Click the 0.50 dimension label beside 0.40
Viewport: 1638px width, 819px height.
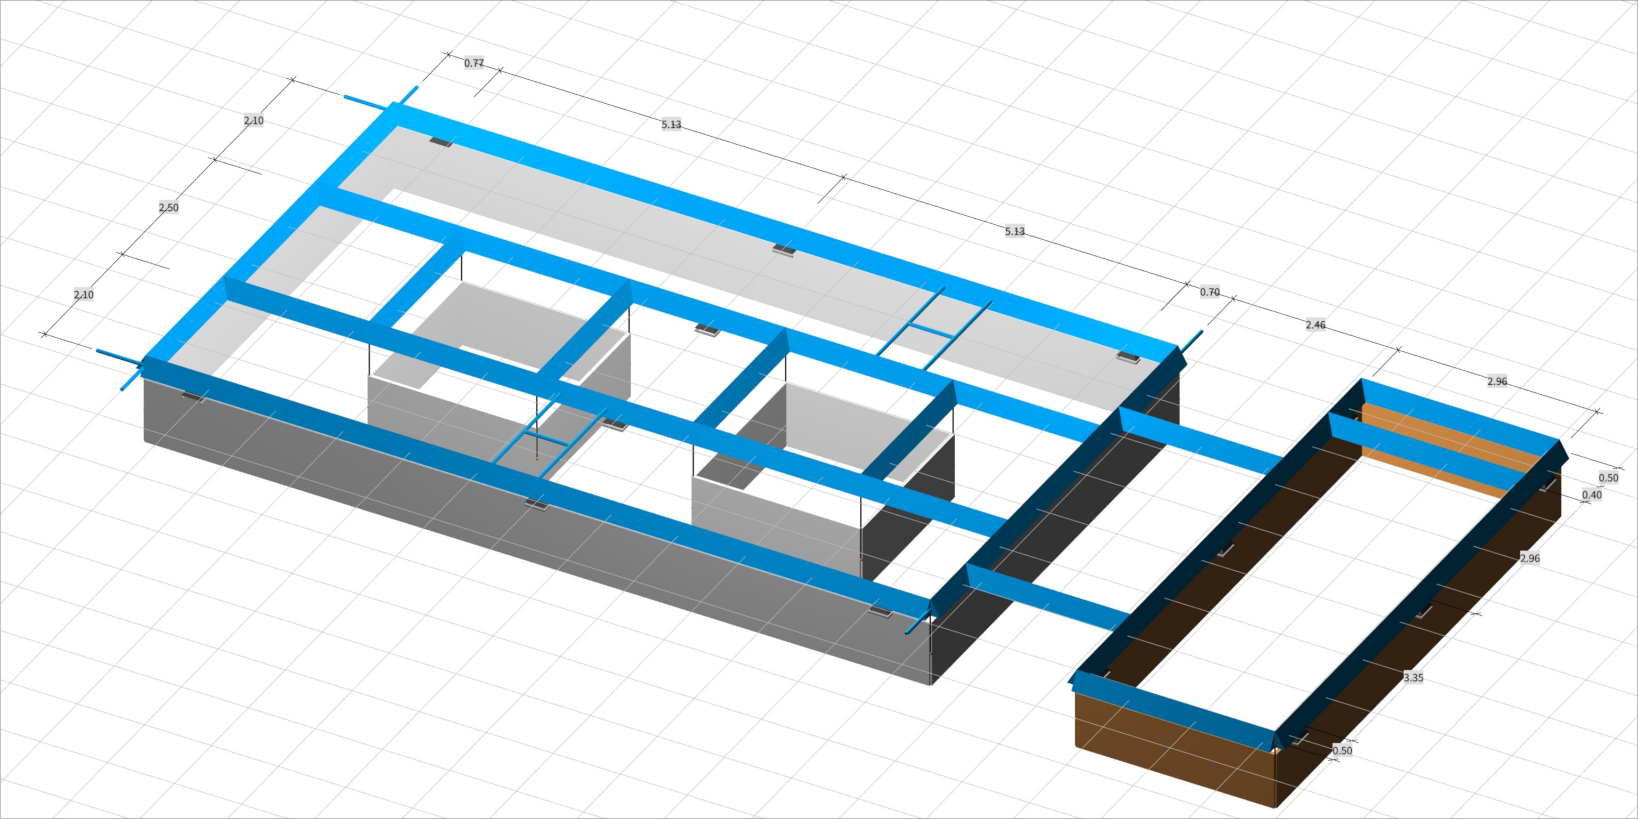(1608, 478)
